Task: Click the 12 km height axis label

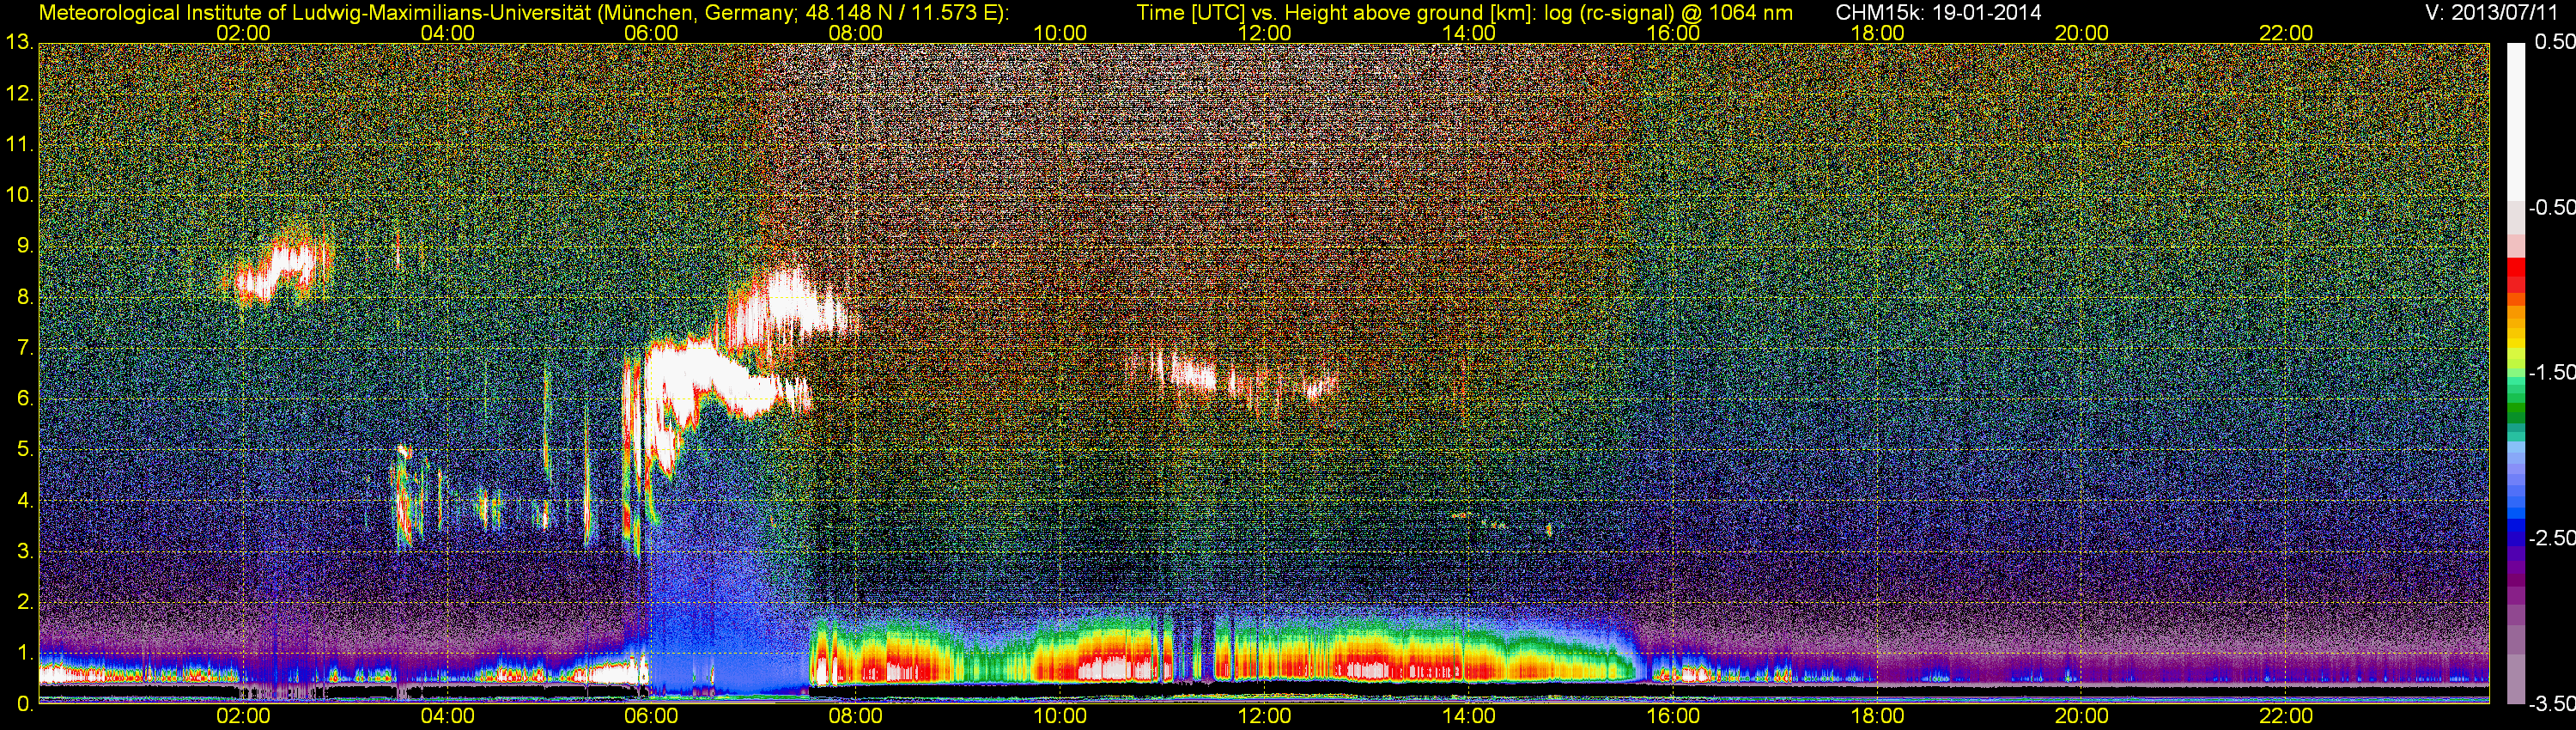Action: 19,94
